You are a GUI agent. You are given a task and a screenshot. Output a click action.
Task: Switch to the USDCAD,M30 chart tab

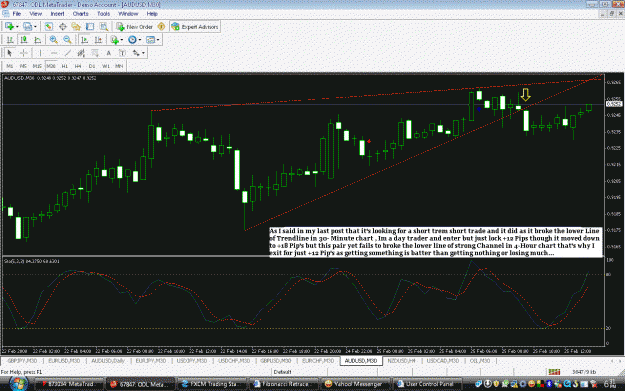coord(443,361)
